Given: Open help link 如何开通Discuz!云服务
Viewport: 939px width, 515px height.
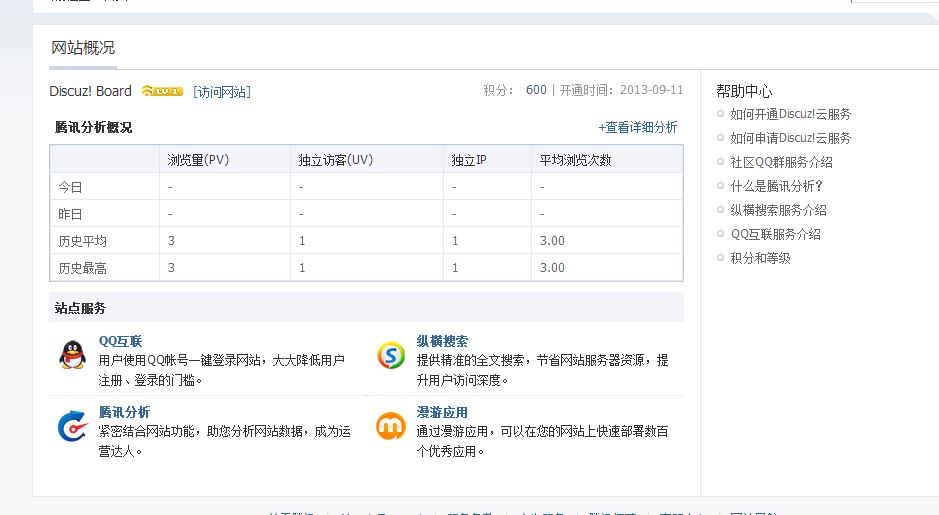Looking at the screenshot, I should pyautogui.click(x=790, y=114).
